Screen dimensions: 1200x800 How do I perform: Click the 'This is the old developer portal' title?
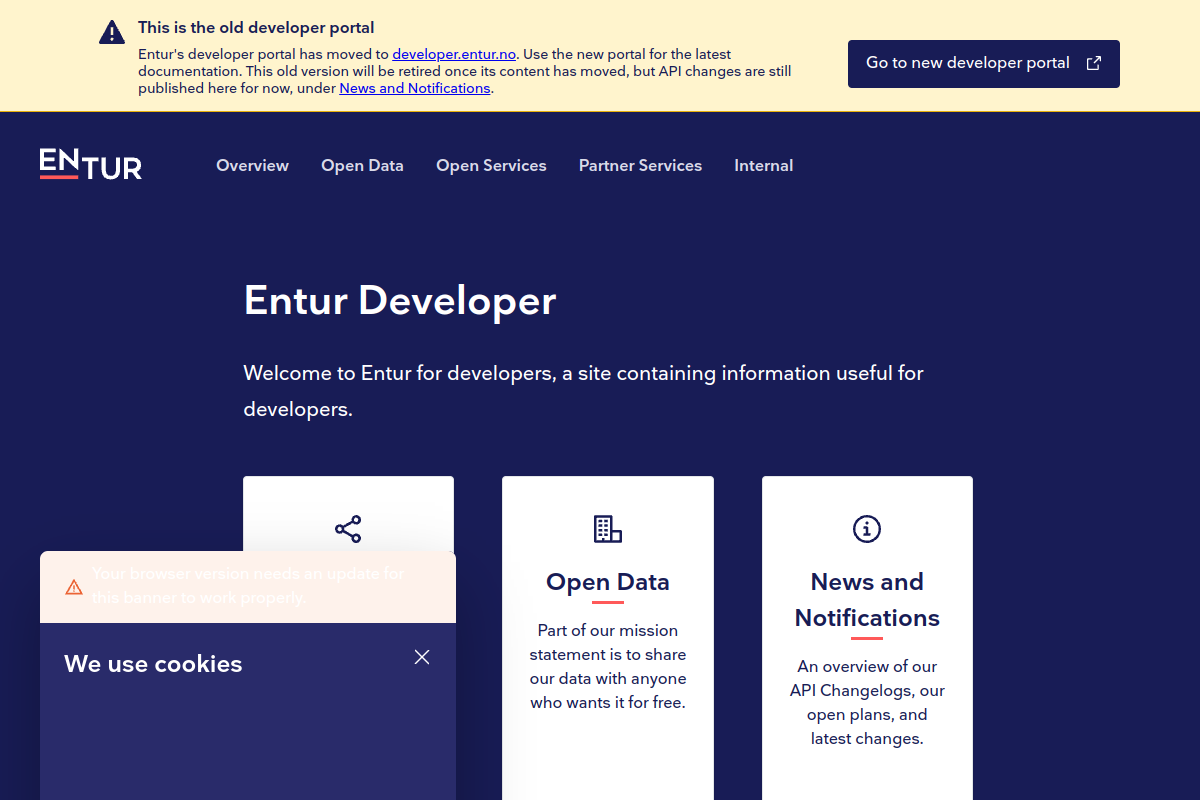[x=257, y=28]
